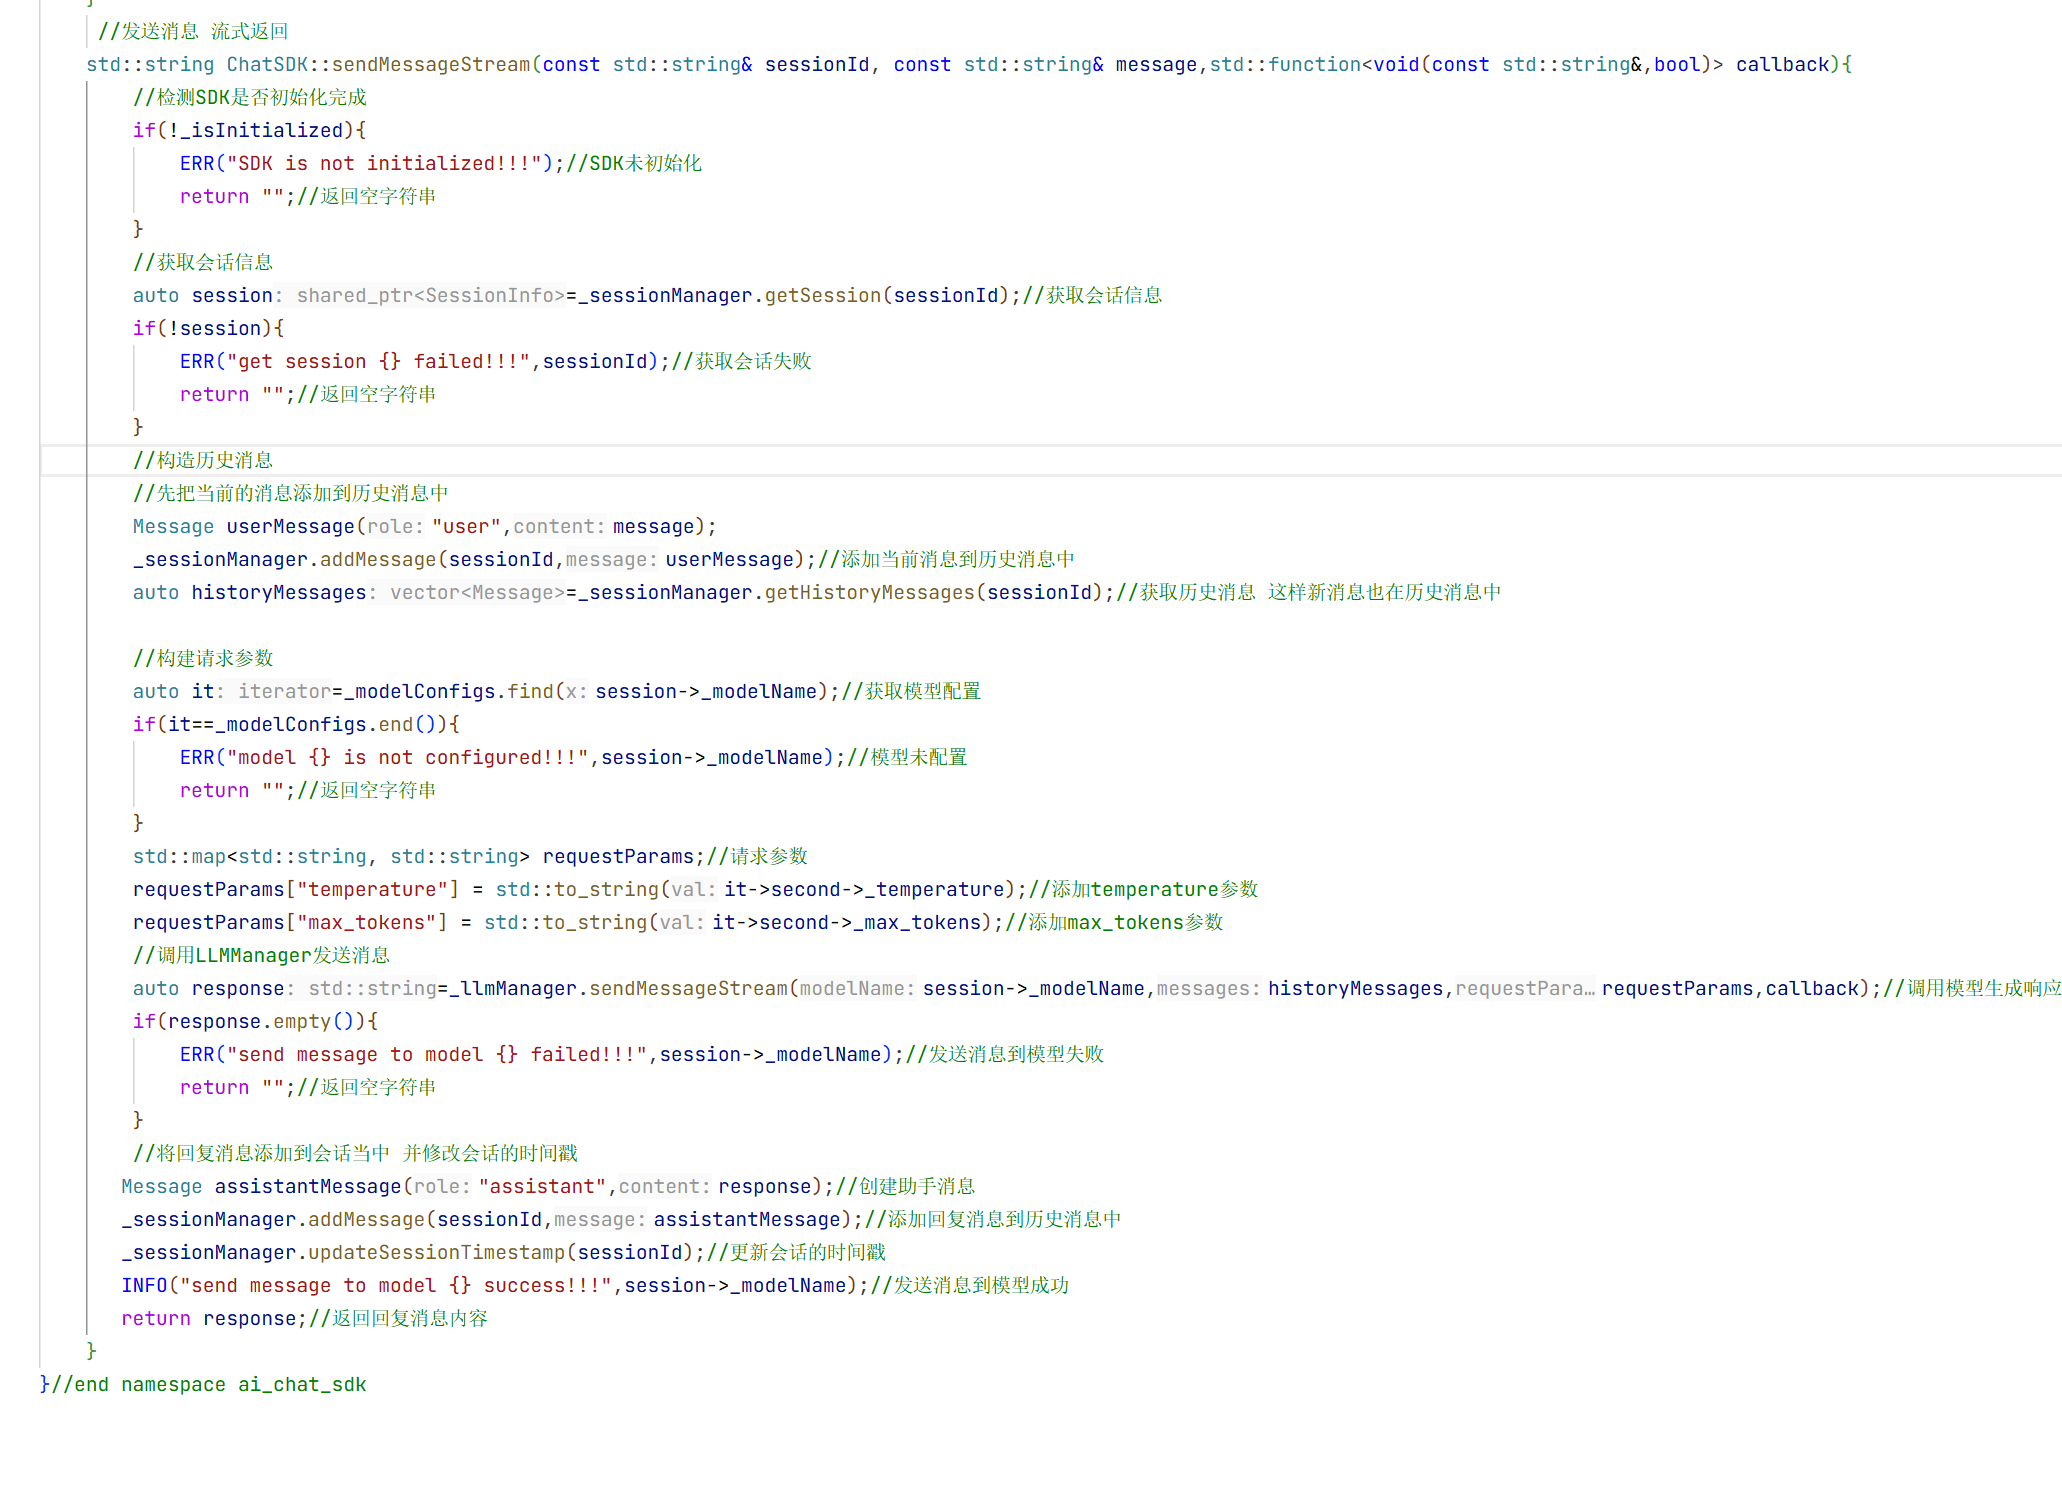Click the "max_tokens" key string in requestParams

(x=366, y=923)
